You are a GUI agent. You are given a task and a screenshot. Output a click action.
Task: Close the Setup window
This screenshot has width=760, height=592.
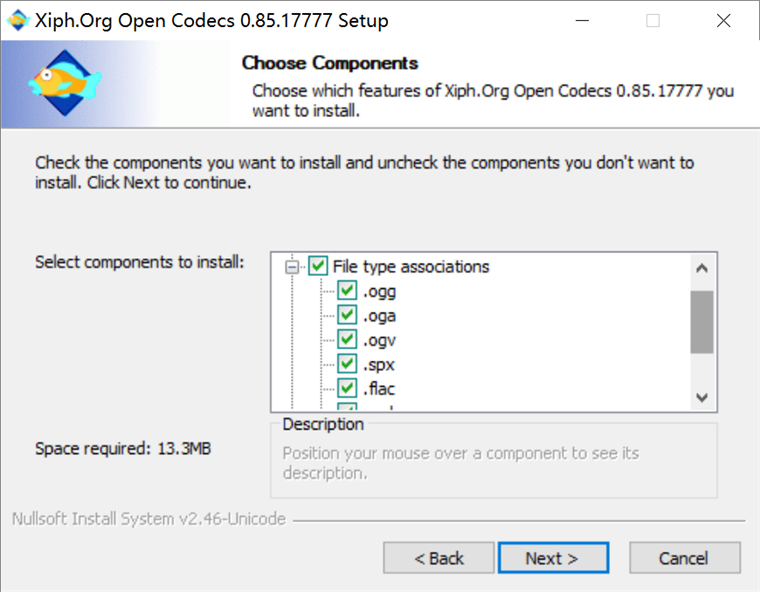click(723, 20)
